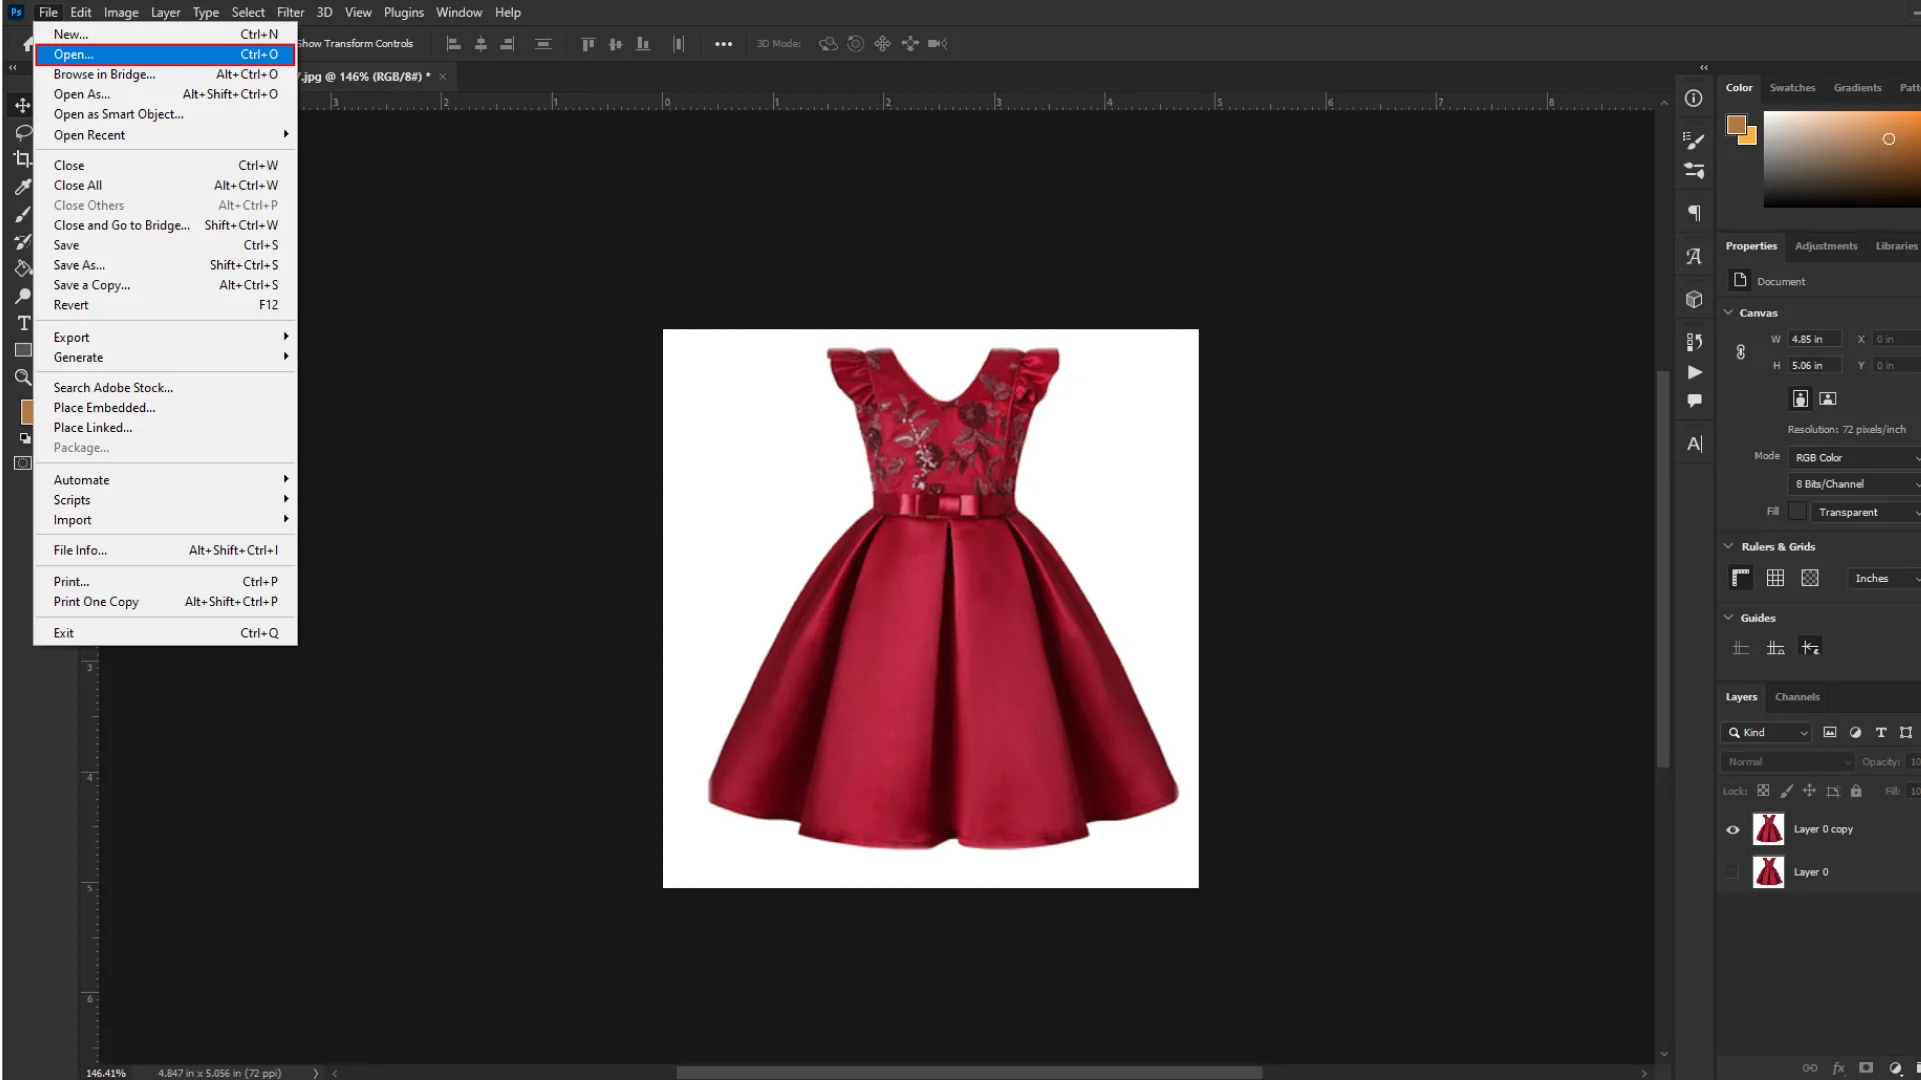Switch to Channels tab
This screenshot has height=1080, width=1921.
1797,696
